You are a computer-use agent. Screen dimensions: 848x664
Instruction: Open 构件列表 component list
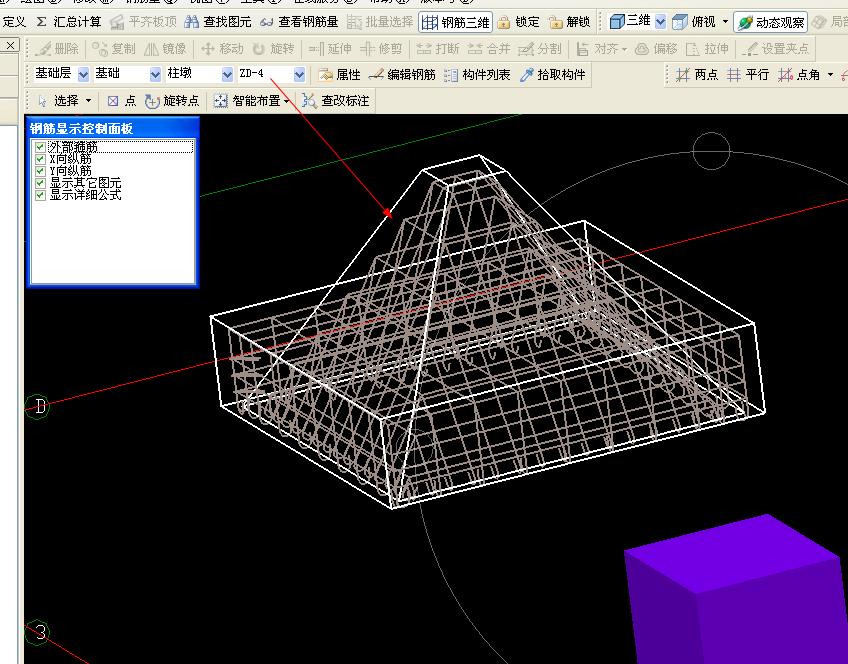point(476,75)
